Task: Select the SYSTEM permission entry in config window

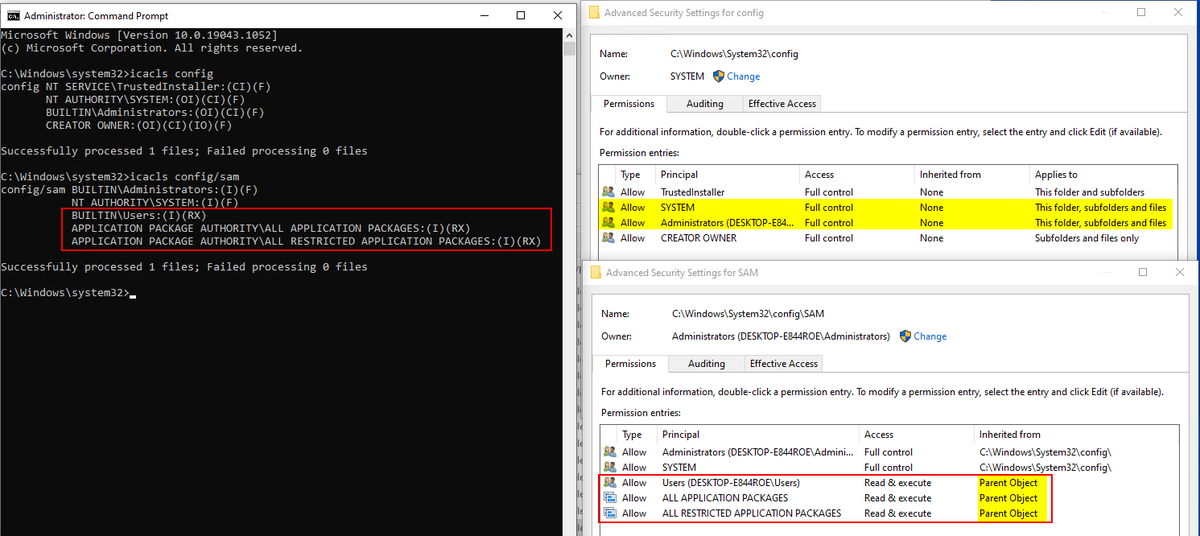Action: (x=886, y=207)
